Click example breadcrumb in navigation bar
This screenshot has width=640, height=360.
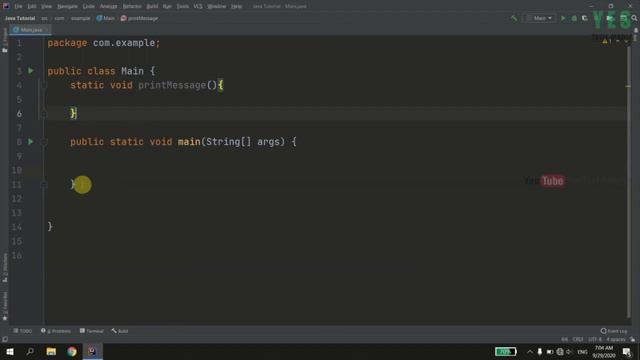80,18
